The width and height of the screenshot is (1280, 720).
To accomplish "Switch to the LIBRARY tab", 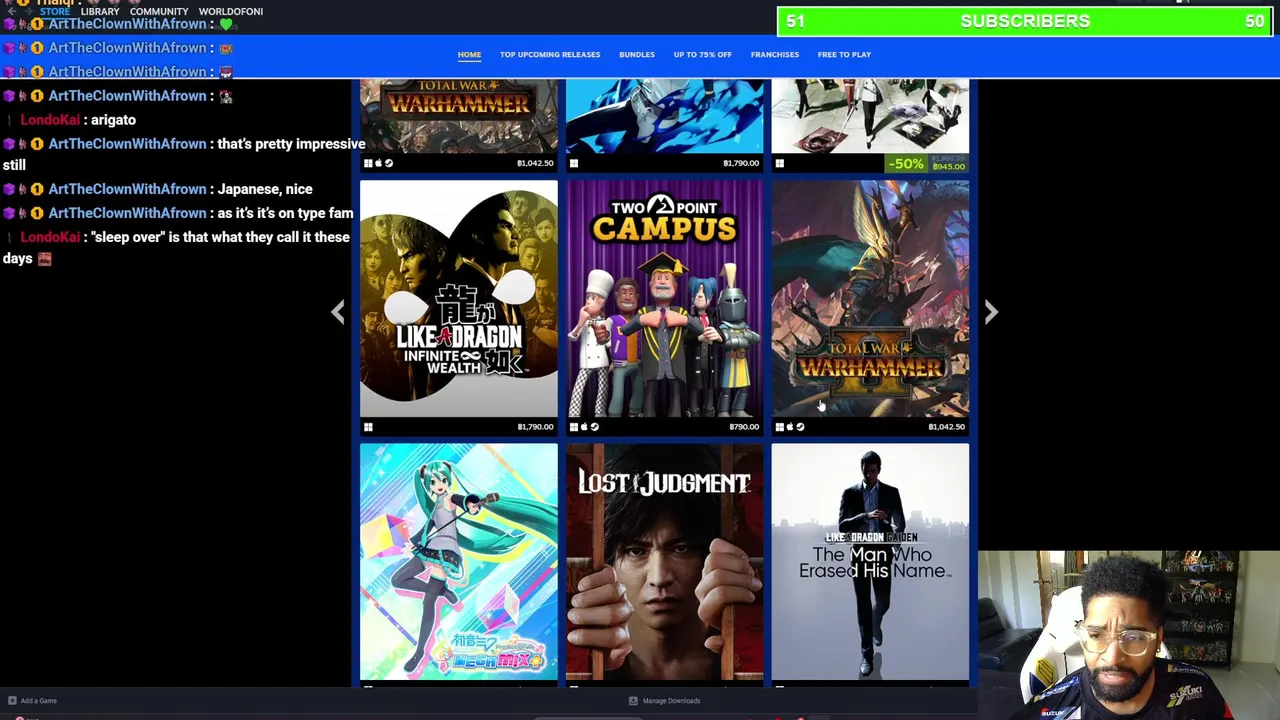I will pyautogui.click(x=100, y=11).
